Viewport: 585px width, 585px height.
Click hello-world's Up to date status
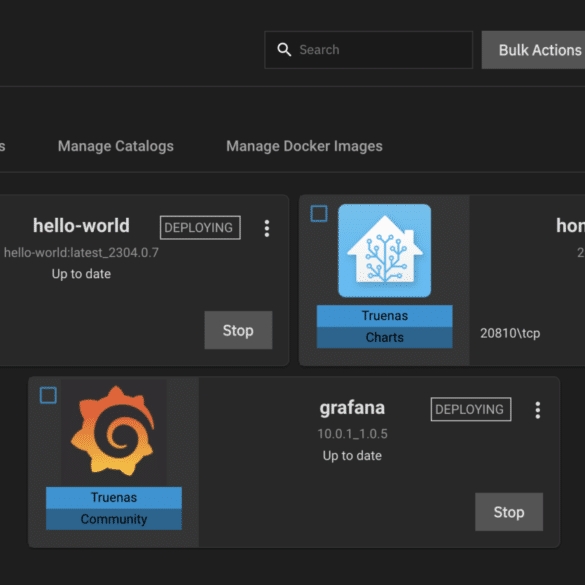click(x=81, y=274)
